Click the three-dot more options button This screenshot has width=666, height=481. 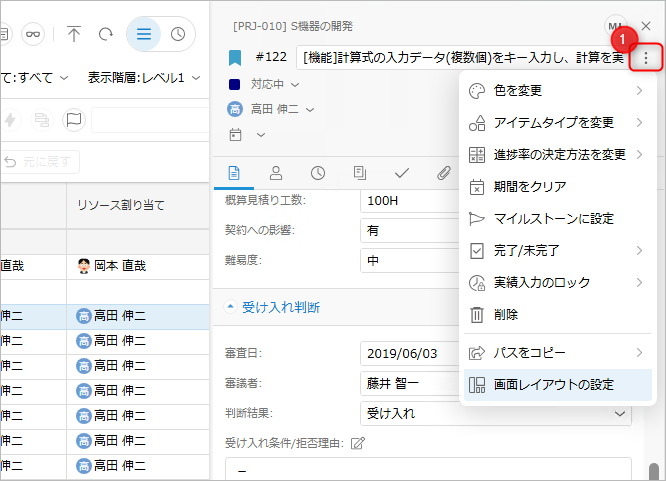click(647, 58)
